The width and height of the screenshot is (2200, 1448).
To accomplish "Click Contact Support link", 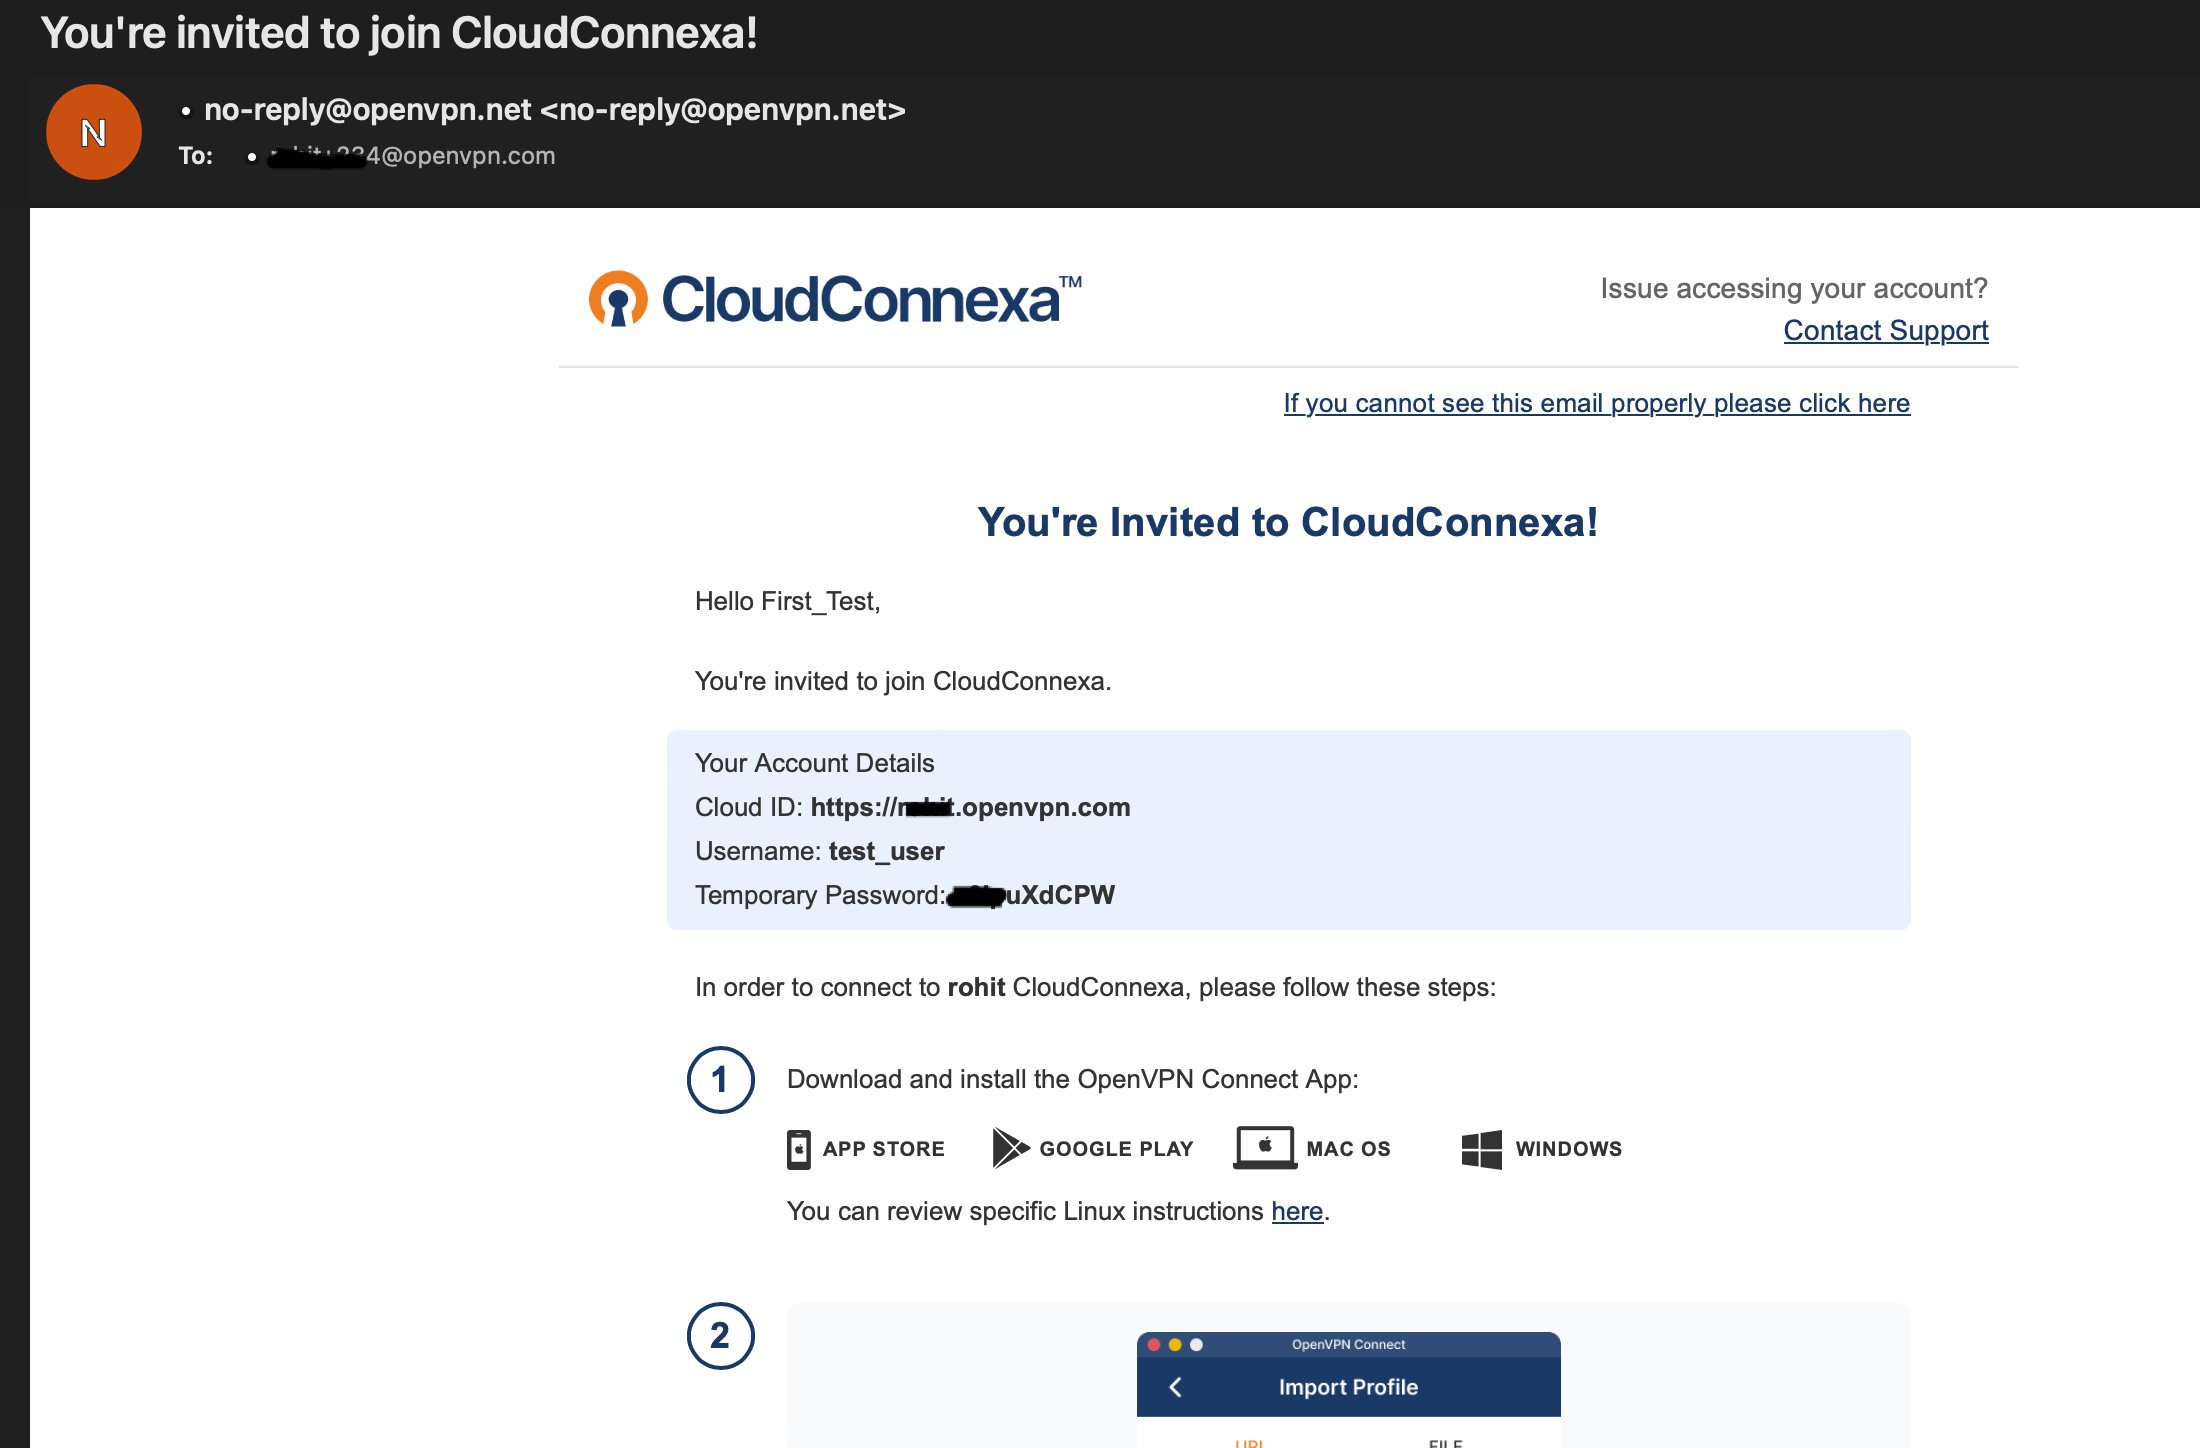I will (1885, 330).
